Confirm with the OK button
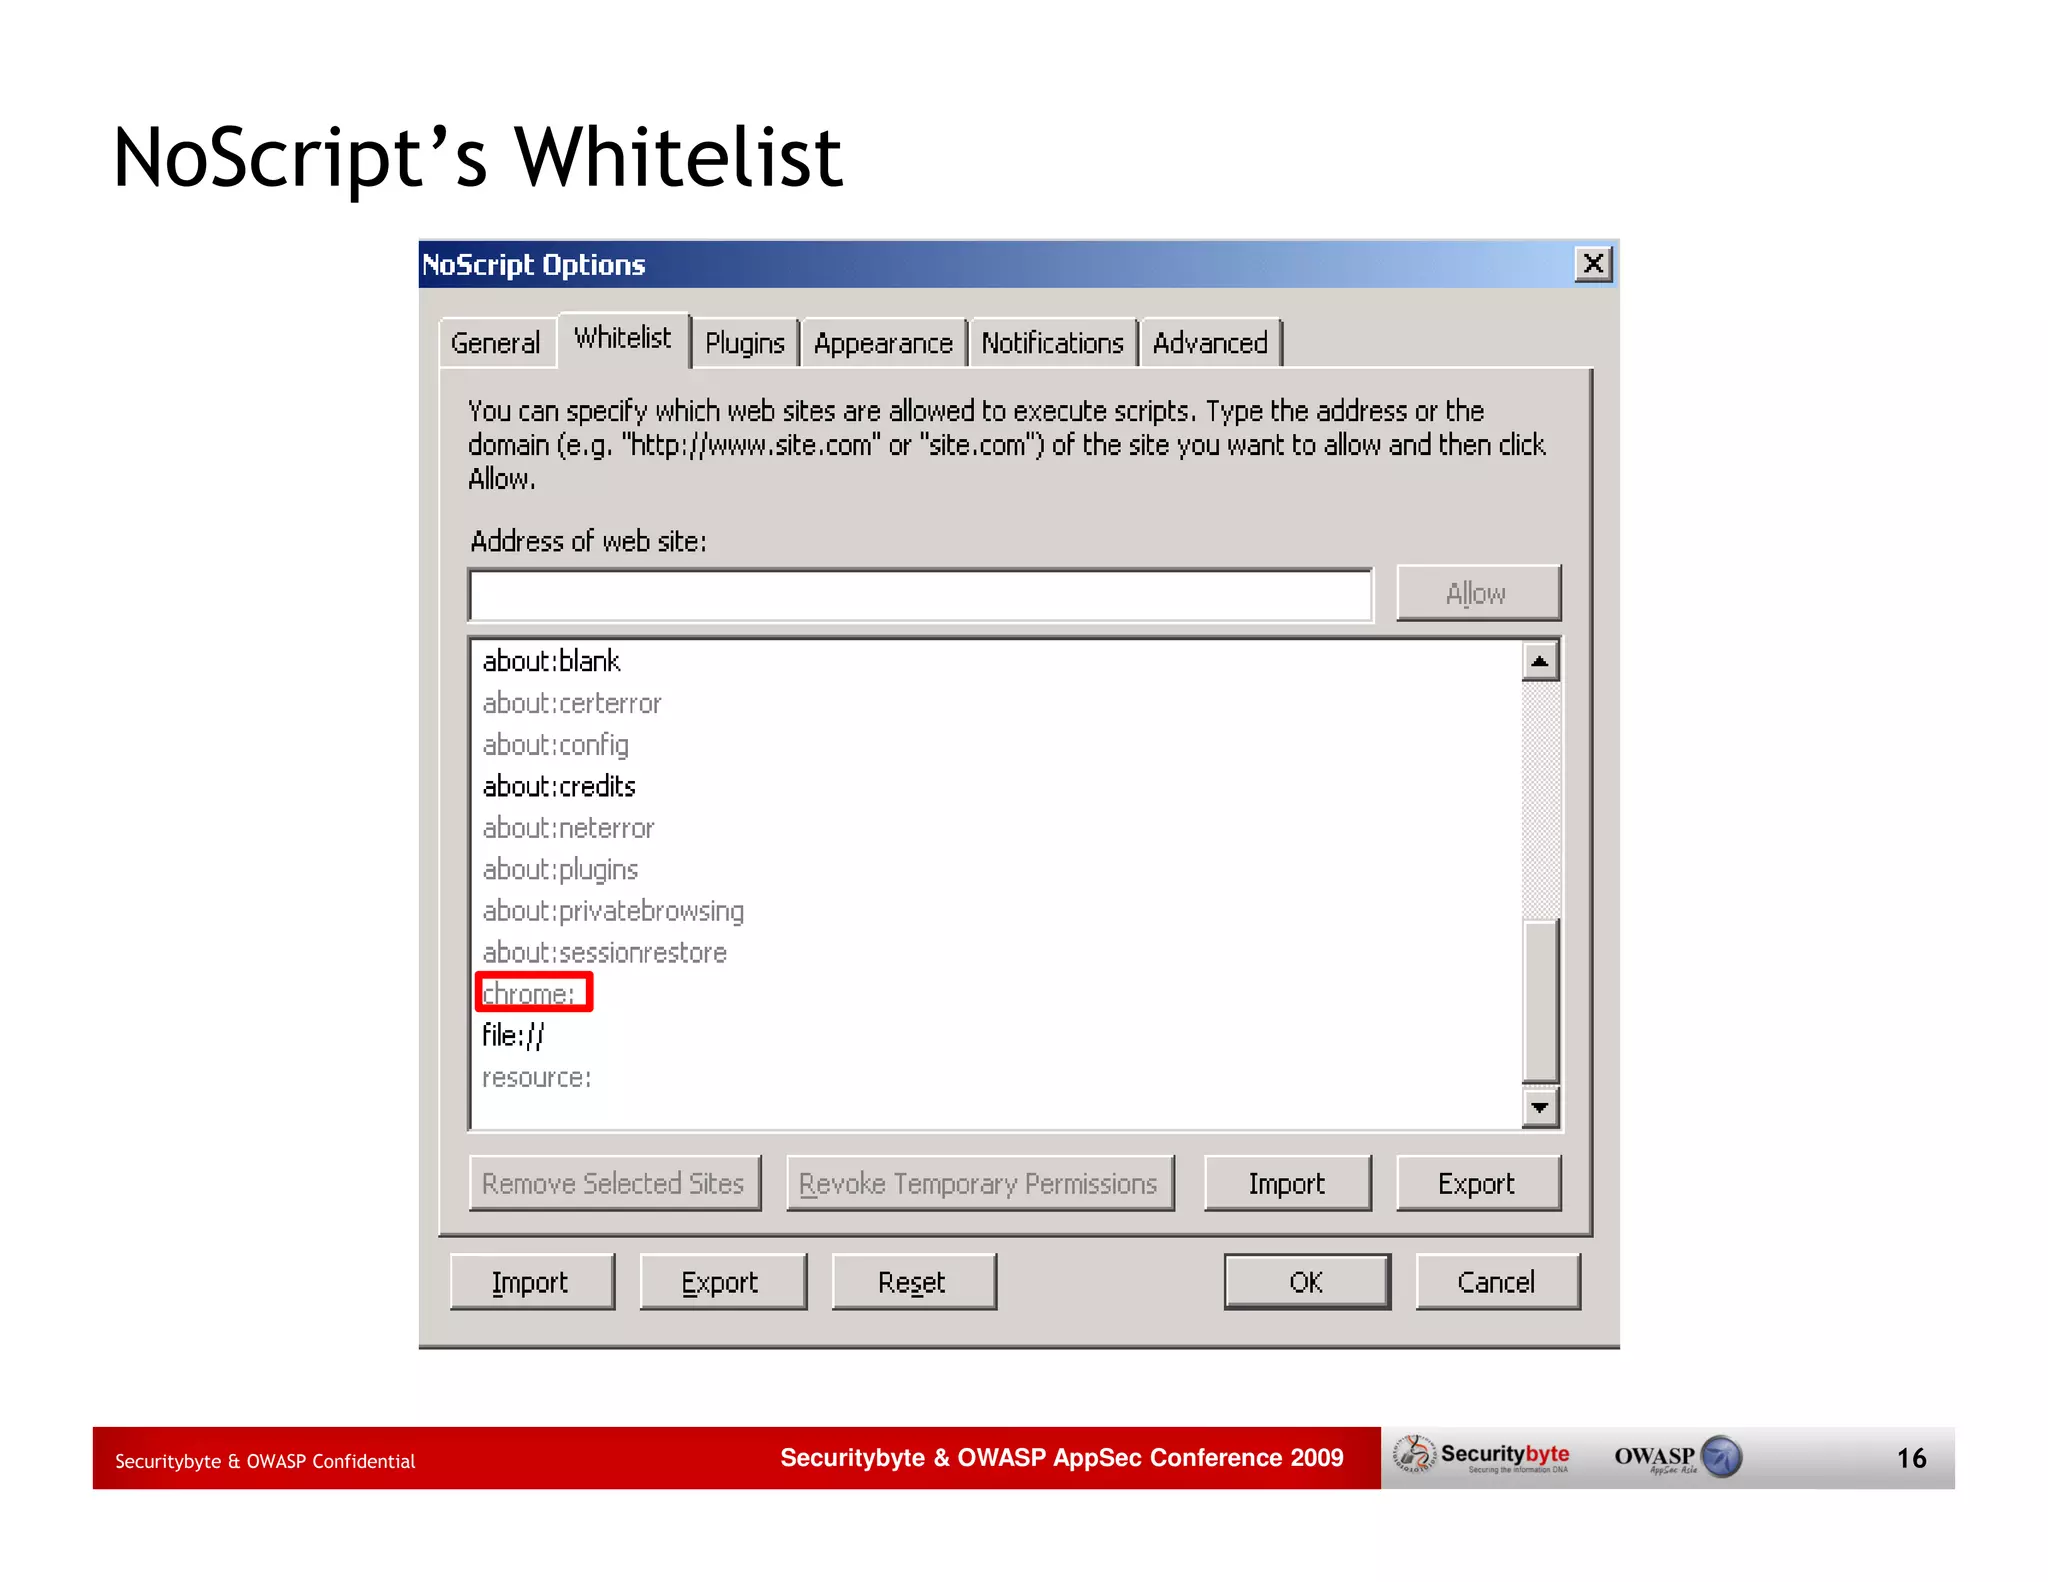Viewport: 2048px width, 1582px height. coord(1306,1282)
